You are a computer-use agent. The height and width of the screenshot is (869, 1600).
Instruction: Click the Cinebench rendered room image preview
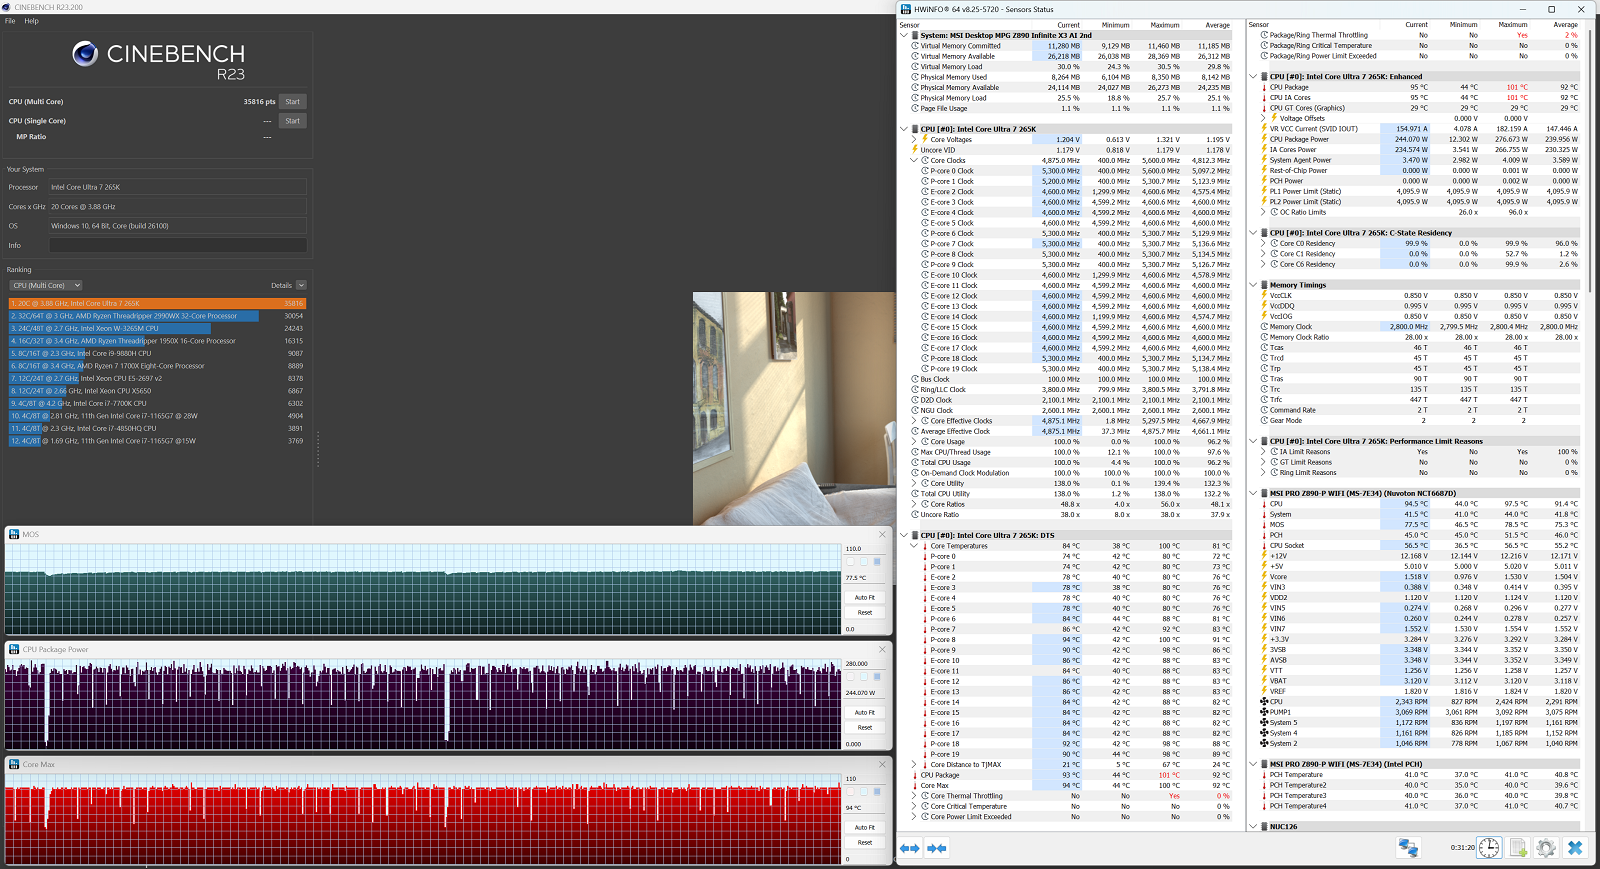click(794, 409)
